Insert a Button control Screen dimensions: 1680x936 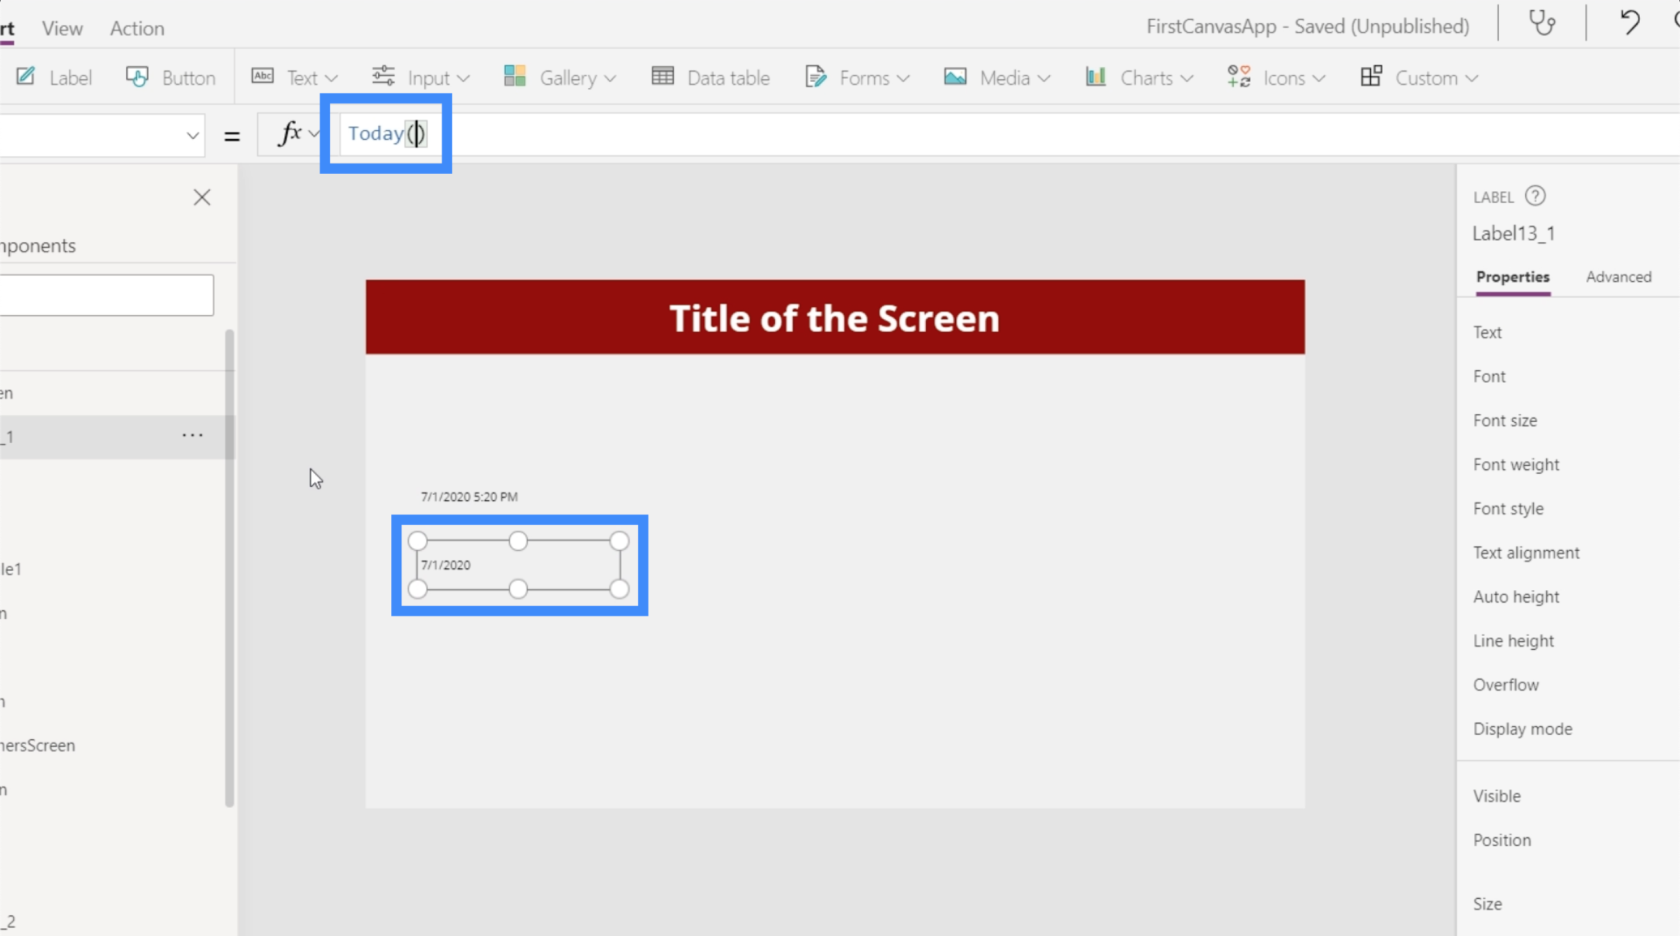[x=170, y=77]
